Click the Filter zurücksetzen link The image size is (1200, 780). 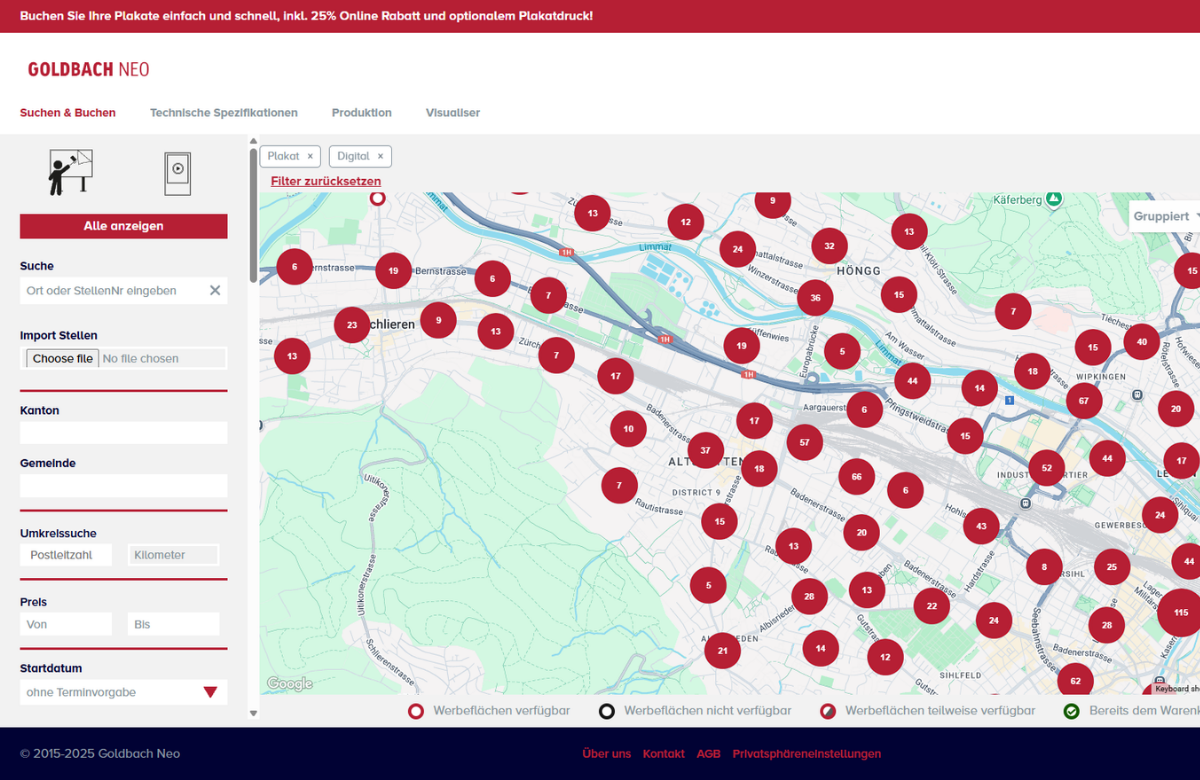click(x=326, y=181)
